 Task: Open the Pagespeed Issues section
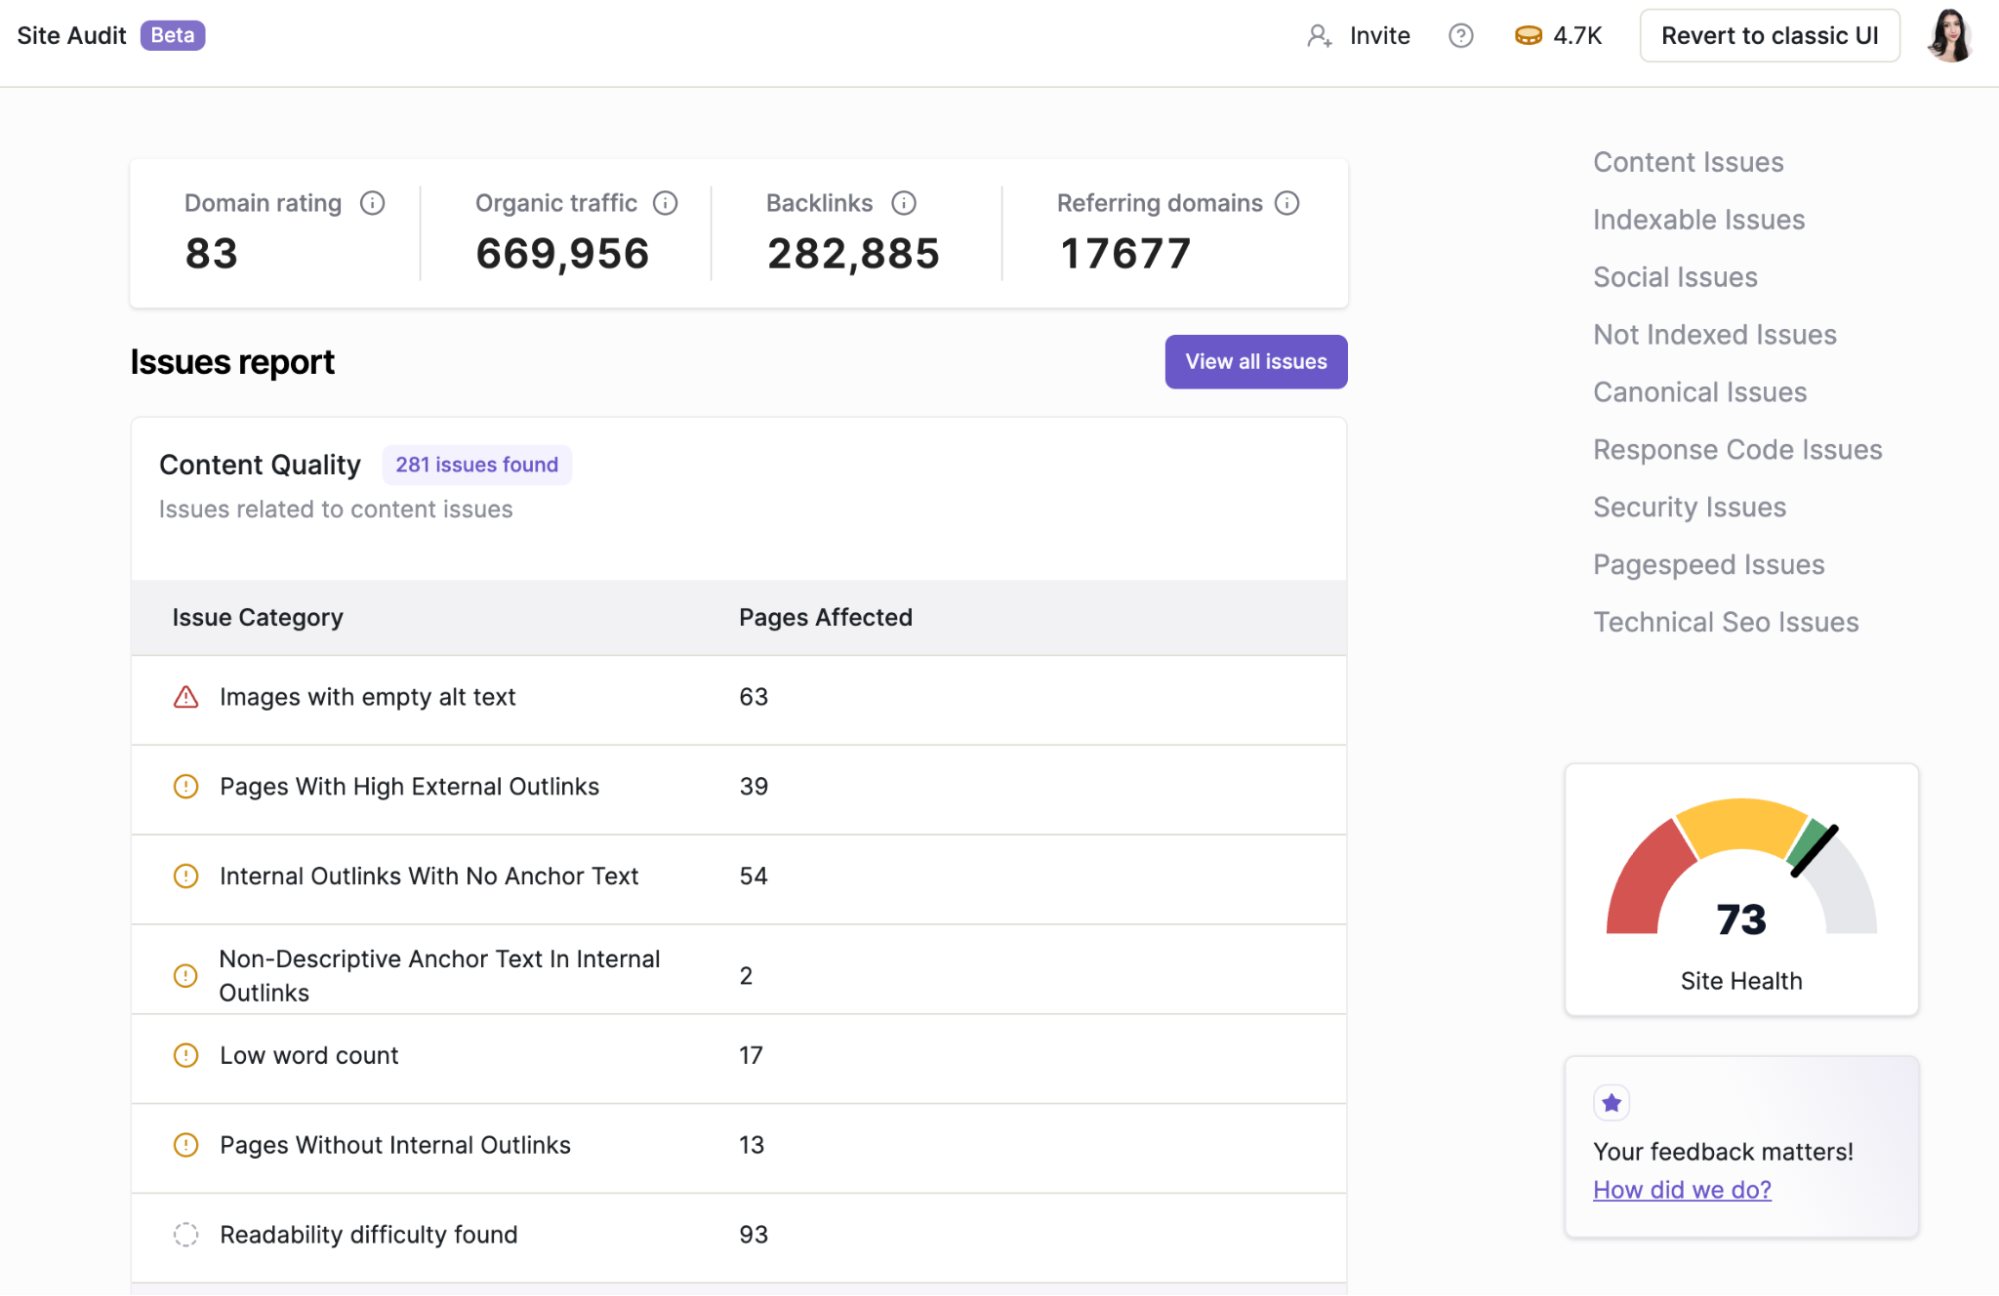[1708, 564]
